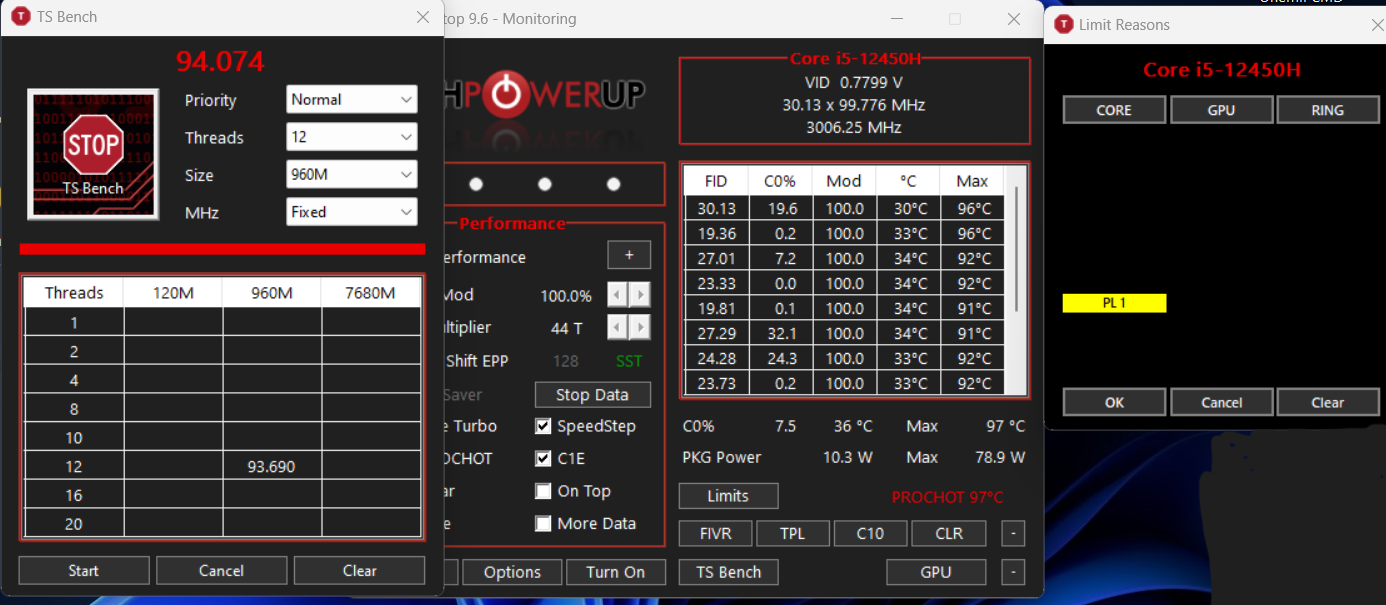Close the ThrottleStop Monitoring window

[x=1014, y=19]
